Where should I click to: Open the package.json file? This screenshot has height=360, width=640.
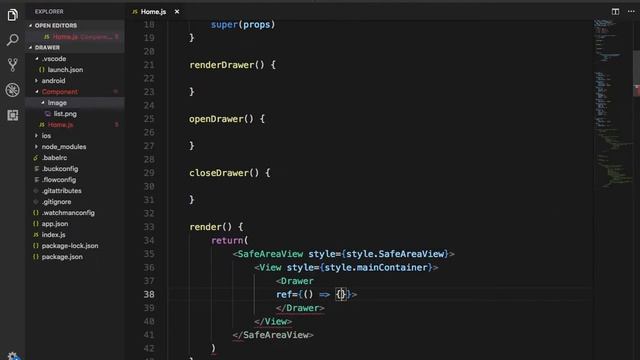pyautogui.click(x=76, y=257)
